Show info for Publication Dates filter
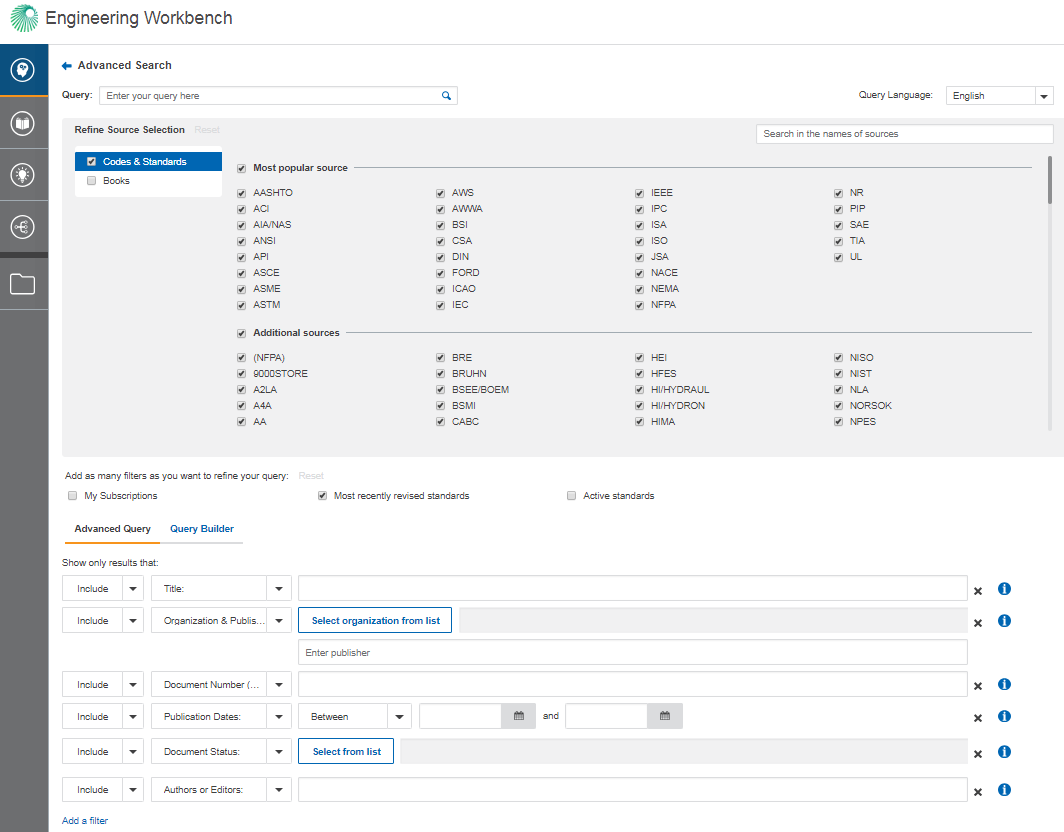Image resolution: width=1064 pixels, height=832 pixels. pos(1004,717)
